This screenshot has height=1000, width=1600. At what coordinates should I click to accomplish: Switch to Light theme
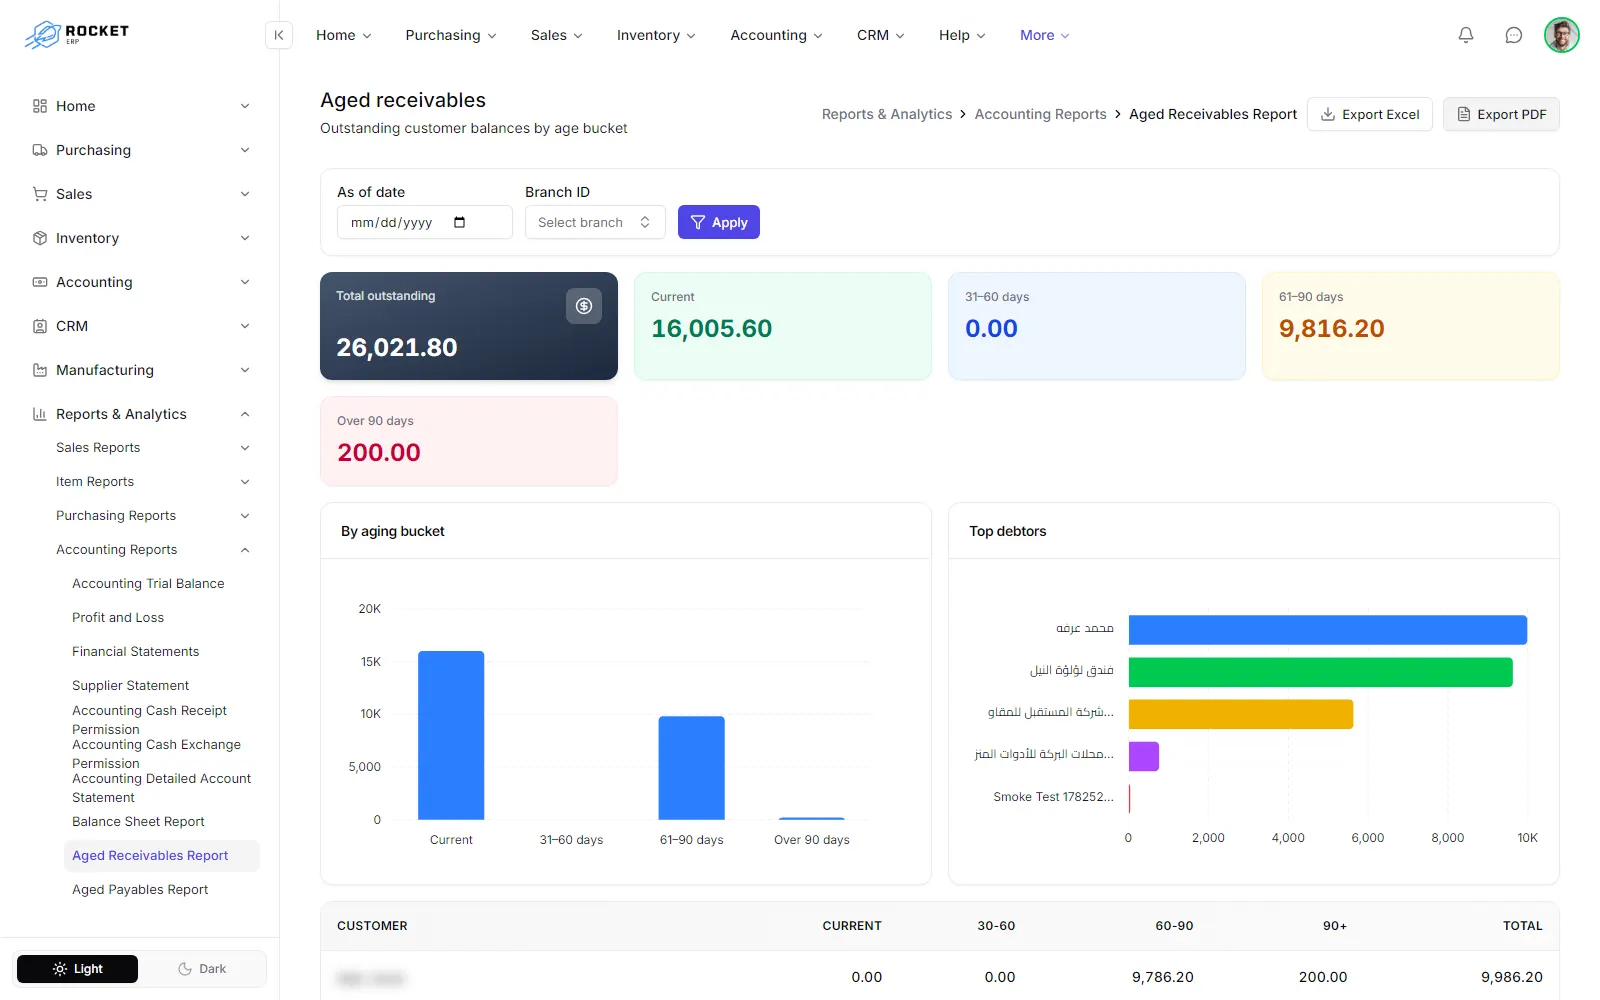(78, 969)
